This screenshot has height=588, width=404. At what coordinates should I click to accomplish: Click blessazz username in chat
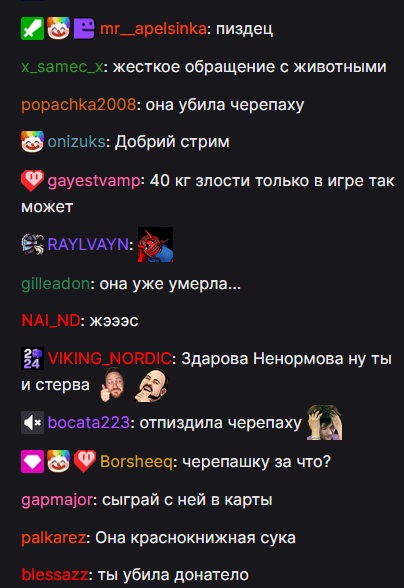[x=55, y=574]
